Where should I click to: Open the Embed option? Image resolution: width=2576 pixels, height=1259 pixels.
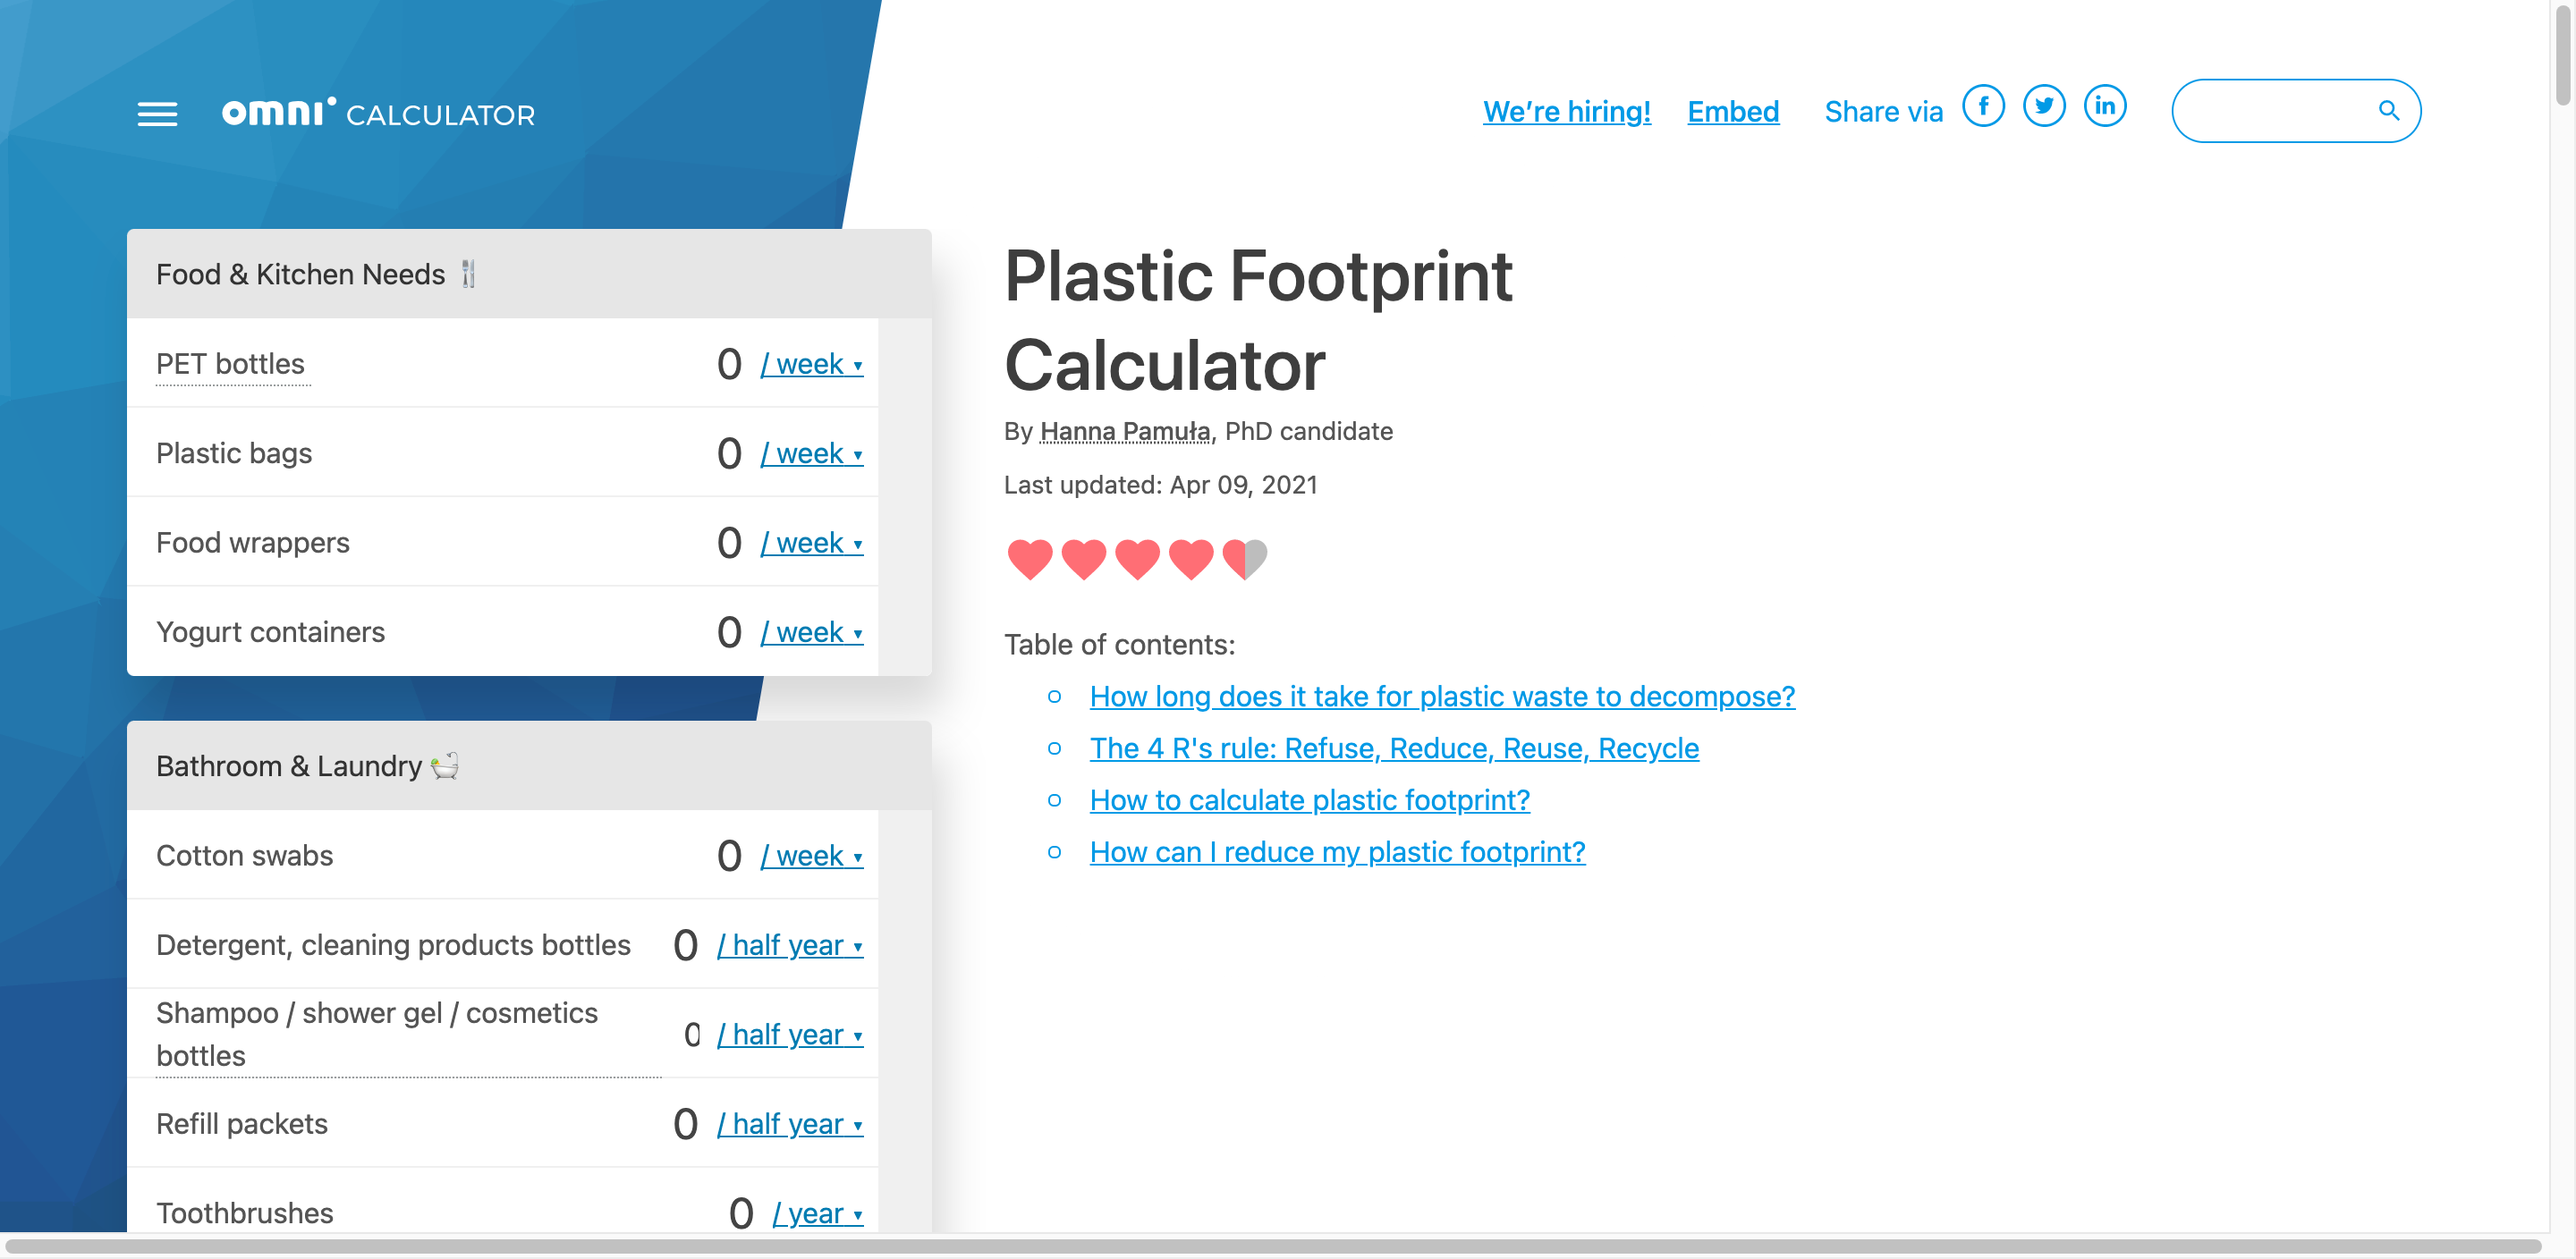coord(1733,111)
